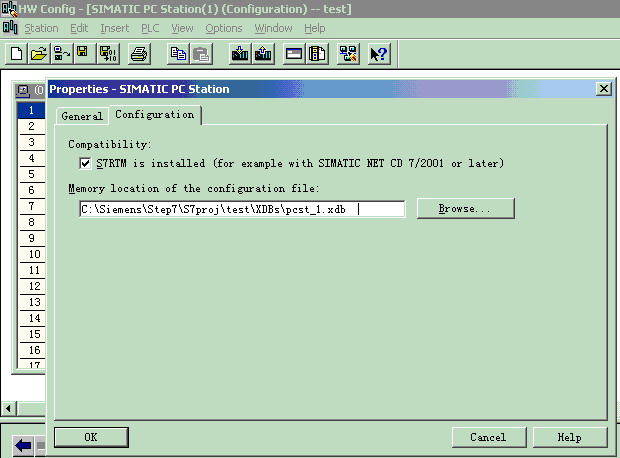Click the New station toolbar icon
620x458 pixels.
tap(16, 53)
